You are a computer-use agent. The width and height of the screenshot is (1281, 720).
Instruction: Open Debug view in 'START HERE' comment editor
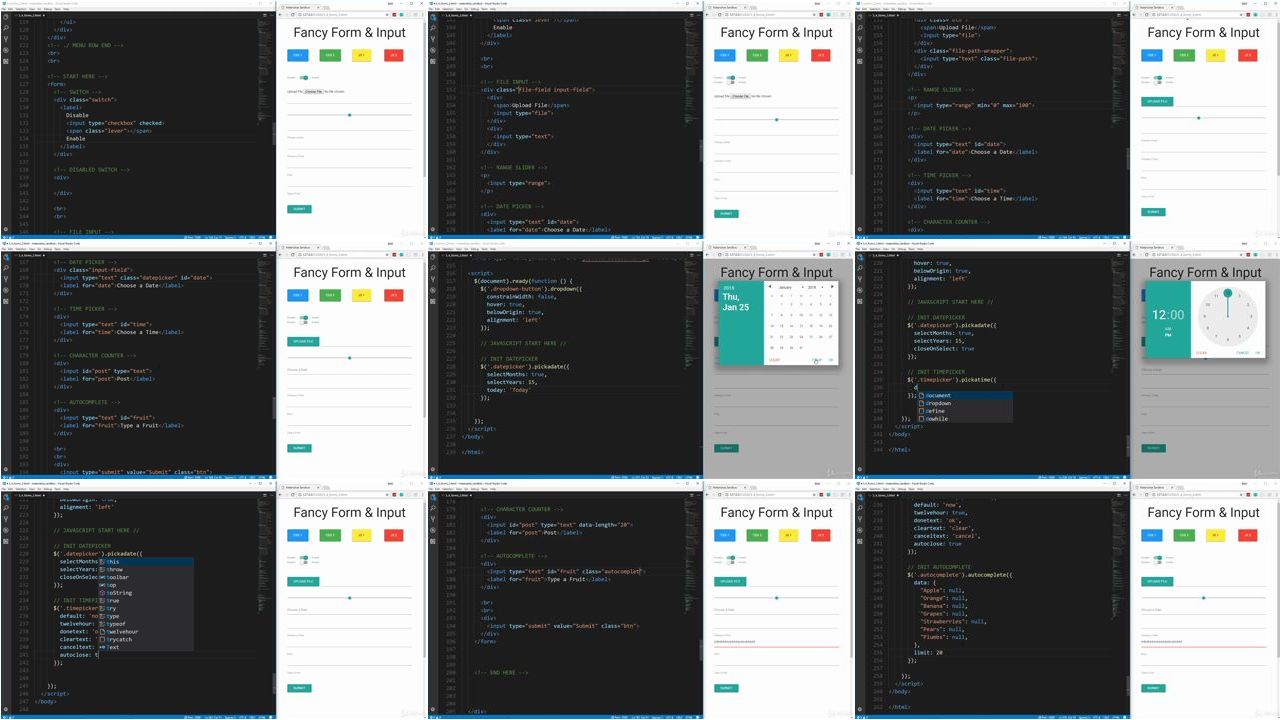(6, 50)
